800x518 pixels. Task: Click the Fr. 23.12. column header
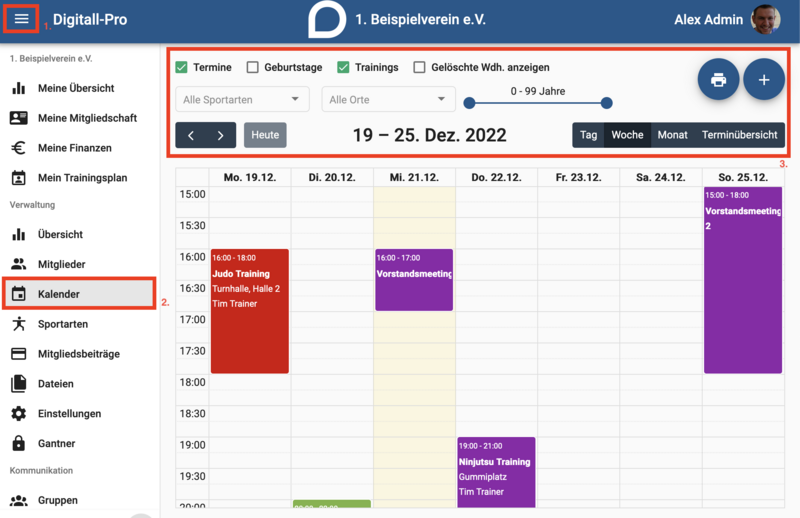pos(579,178)
